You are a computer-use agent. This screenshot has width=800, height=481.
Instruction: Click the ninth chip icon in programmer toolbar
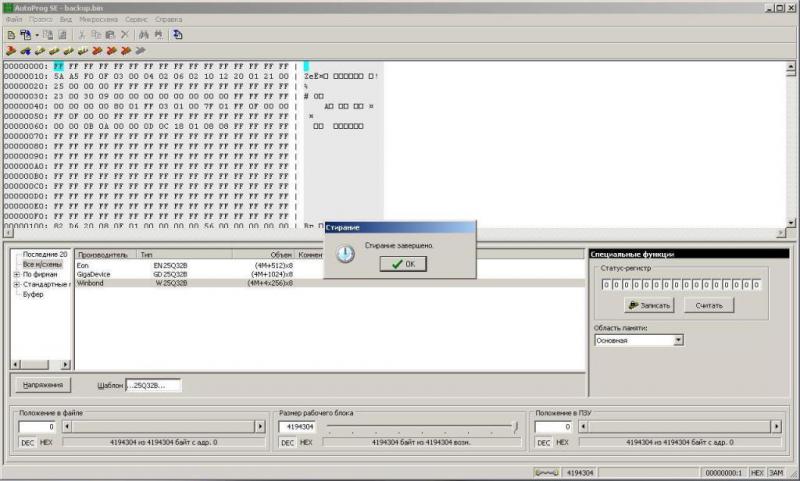point(126,50)
